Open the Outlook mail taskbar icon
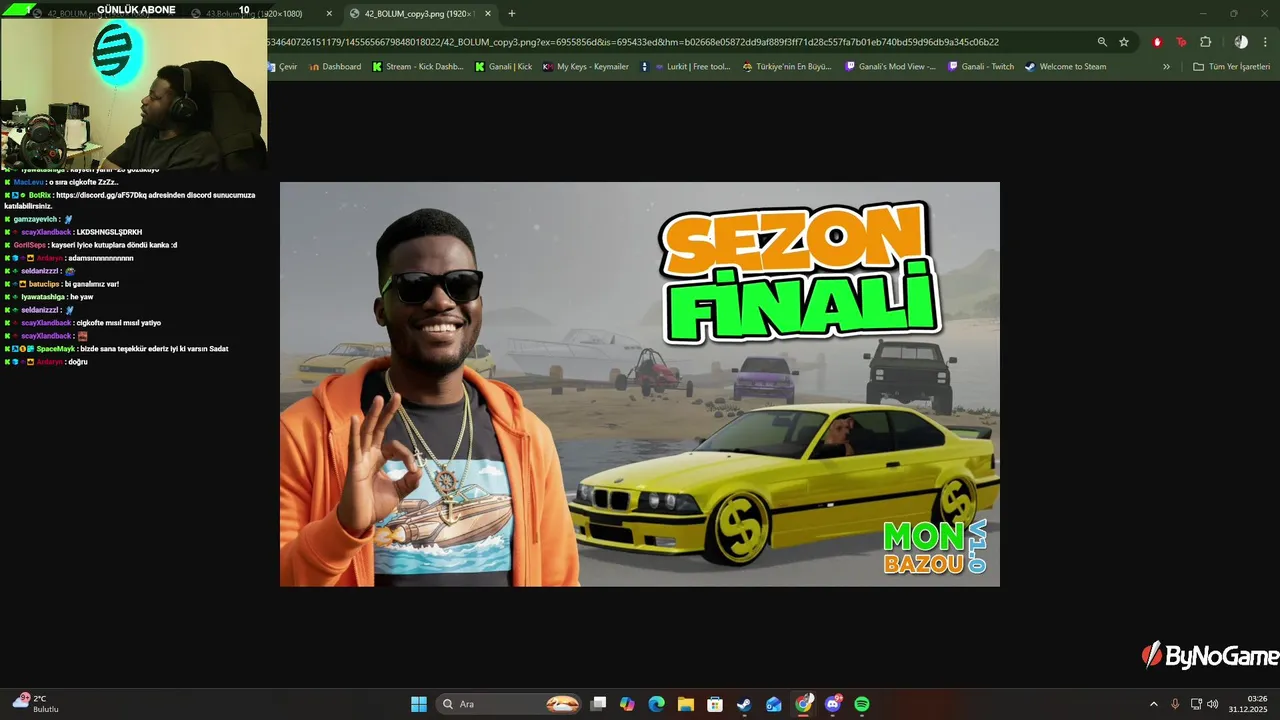The image size is (1280, 720). 773,704
